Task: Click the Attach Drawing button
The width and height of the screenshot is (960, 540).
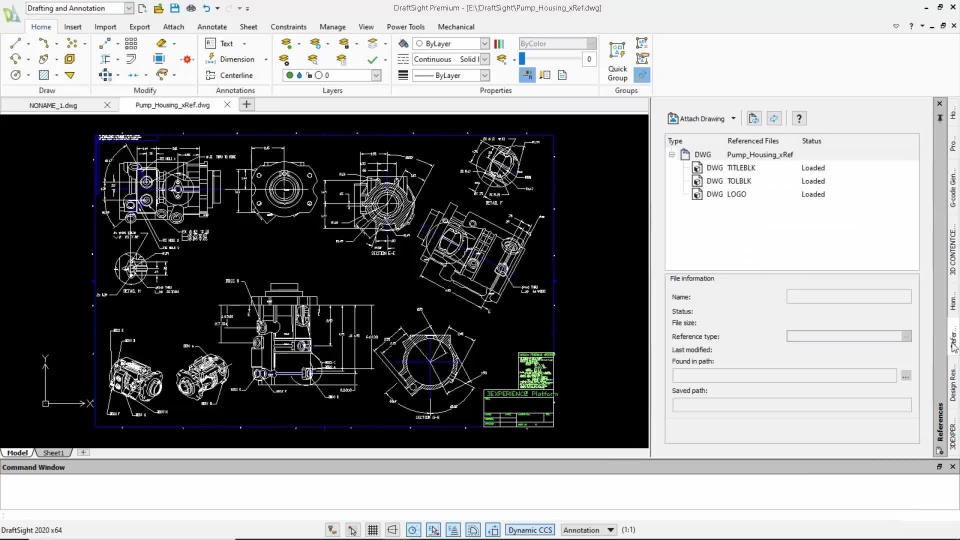Action: pos(696,119)
